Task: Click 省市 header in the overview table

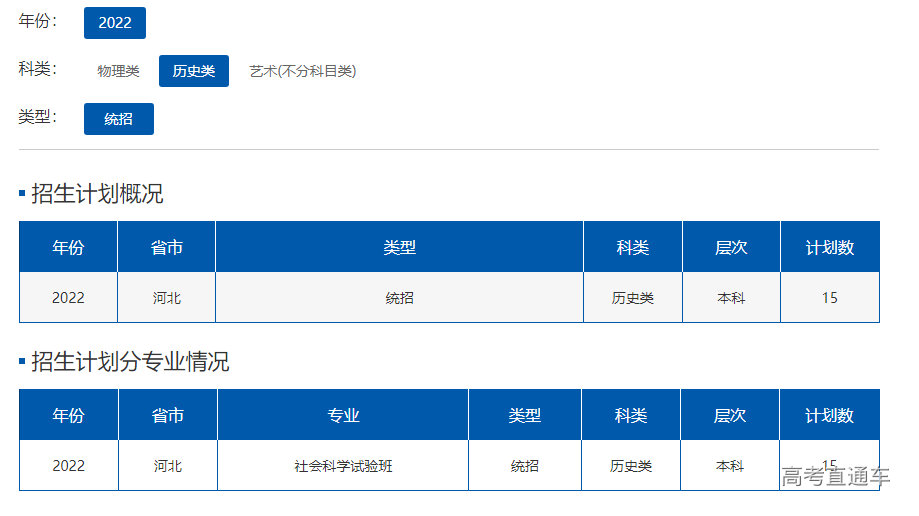Action: (x=167, y=247)
